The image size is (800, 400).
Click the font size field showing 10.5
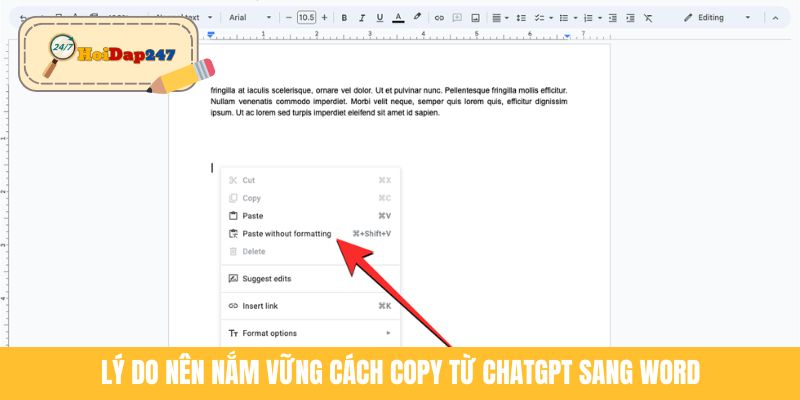pyautogui.click(x=306, y=17)
